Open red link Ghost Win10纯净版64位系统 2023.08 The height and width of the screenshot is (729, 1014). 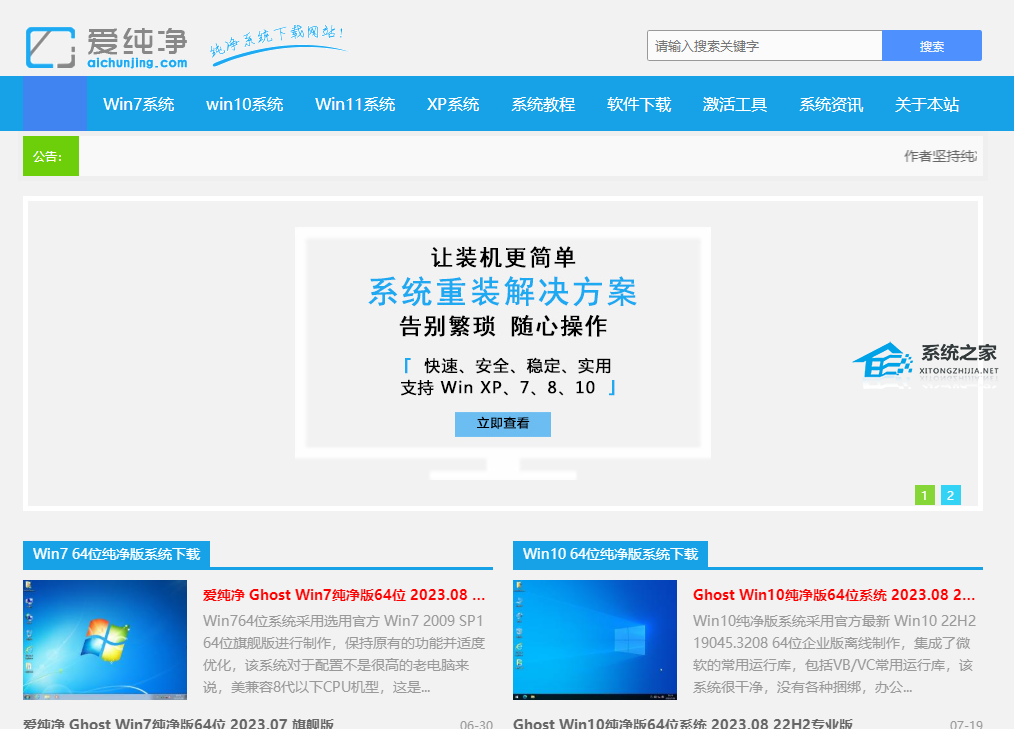tap(834, 594)
